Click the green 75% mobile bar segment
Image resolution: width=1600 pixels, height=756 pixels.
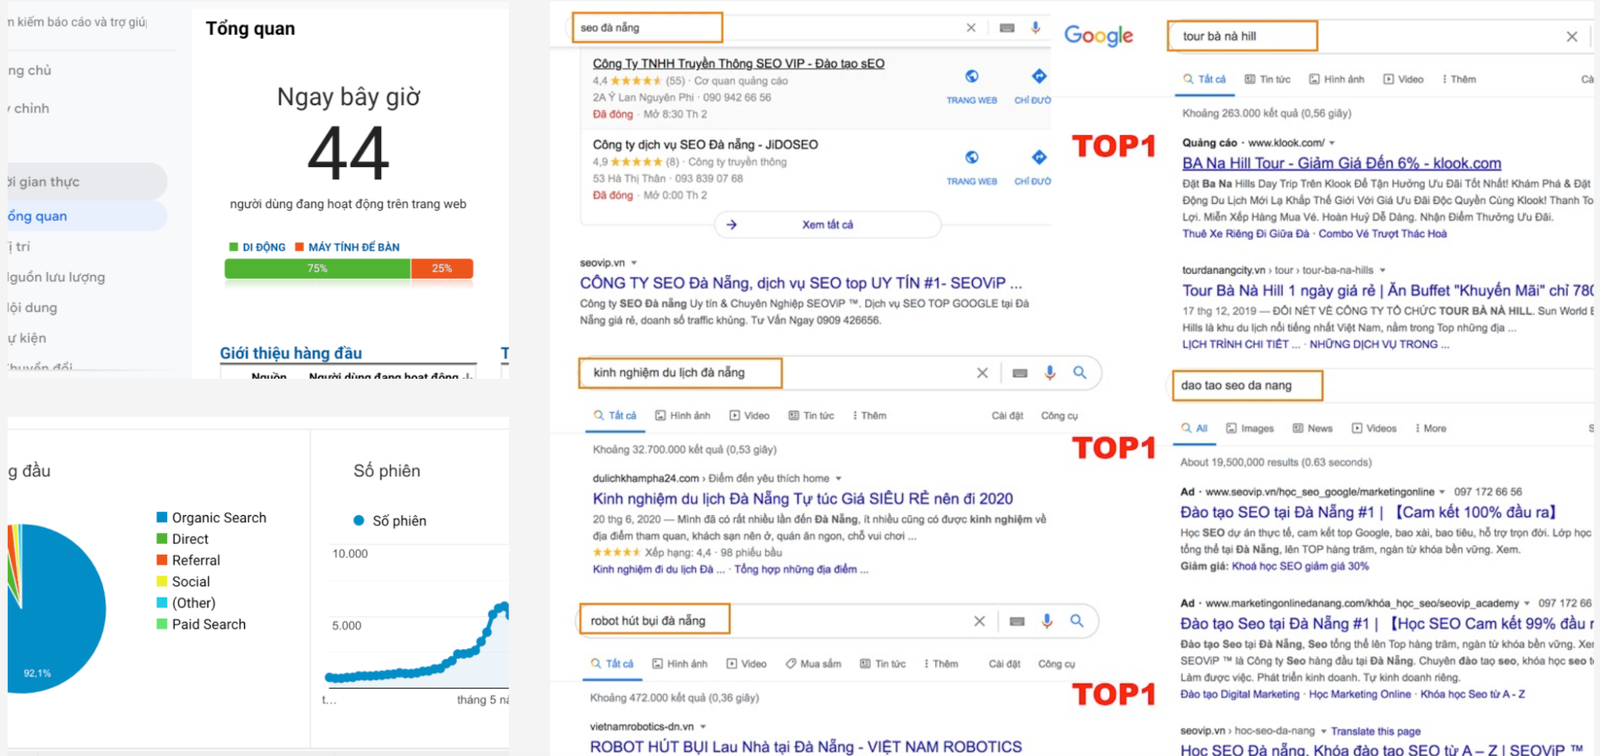tap(317, 268)
